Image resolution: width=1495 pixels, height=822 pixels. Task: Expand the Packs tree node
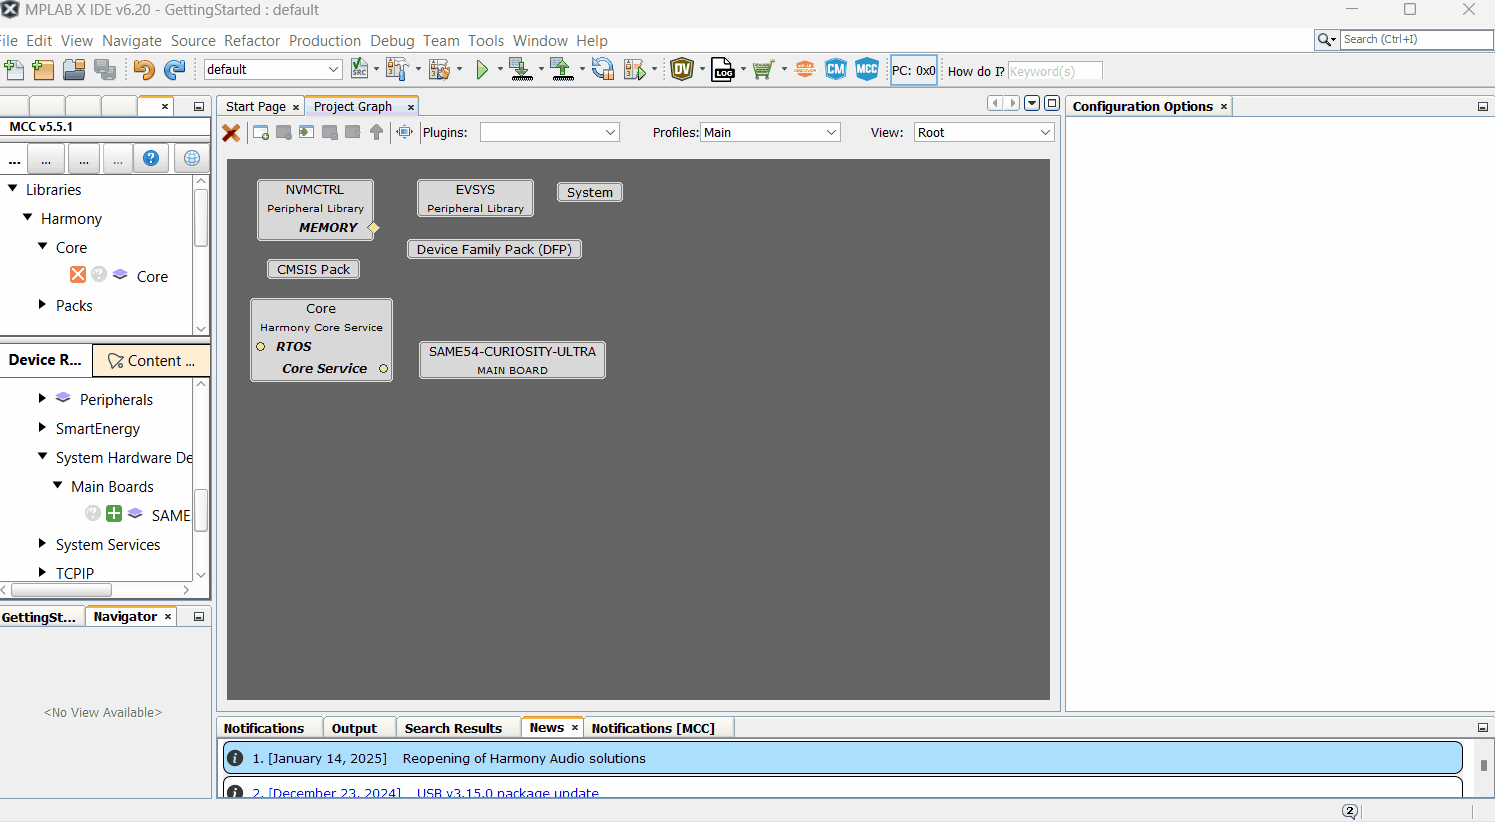pyautogui.click(x=42, y=304)
